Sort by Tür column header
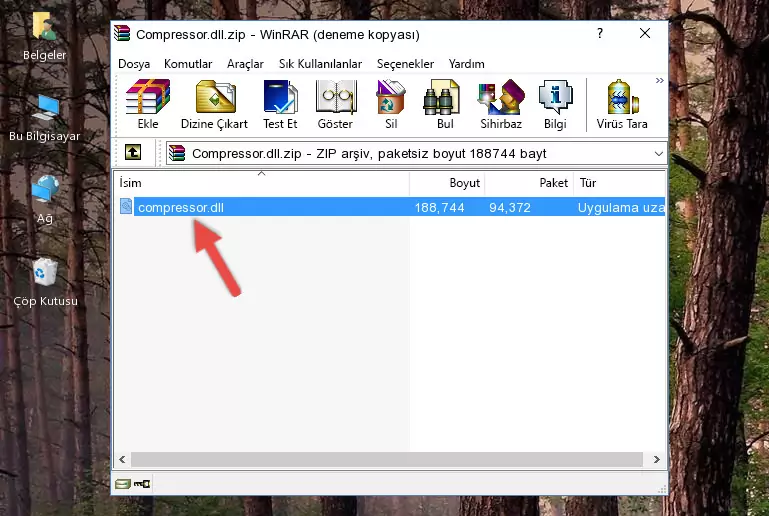Screen dimensions: 769x516 click(x=619, y=183)
